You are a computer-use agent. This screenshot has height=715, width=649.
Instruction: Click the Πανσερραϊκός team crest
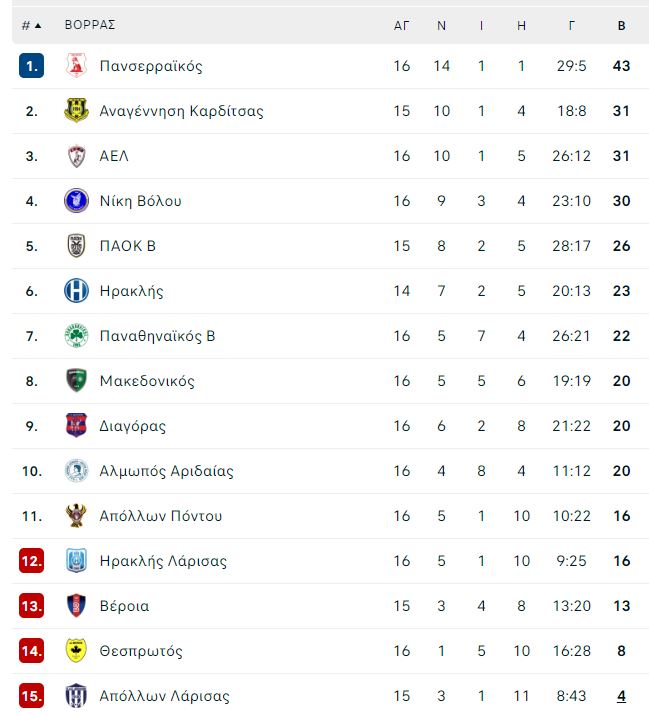76,66
